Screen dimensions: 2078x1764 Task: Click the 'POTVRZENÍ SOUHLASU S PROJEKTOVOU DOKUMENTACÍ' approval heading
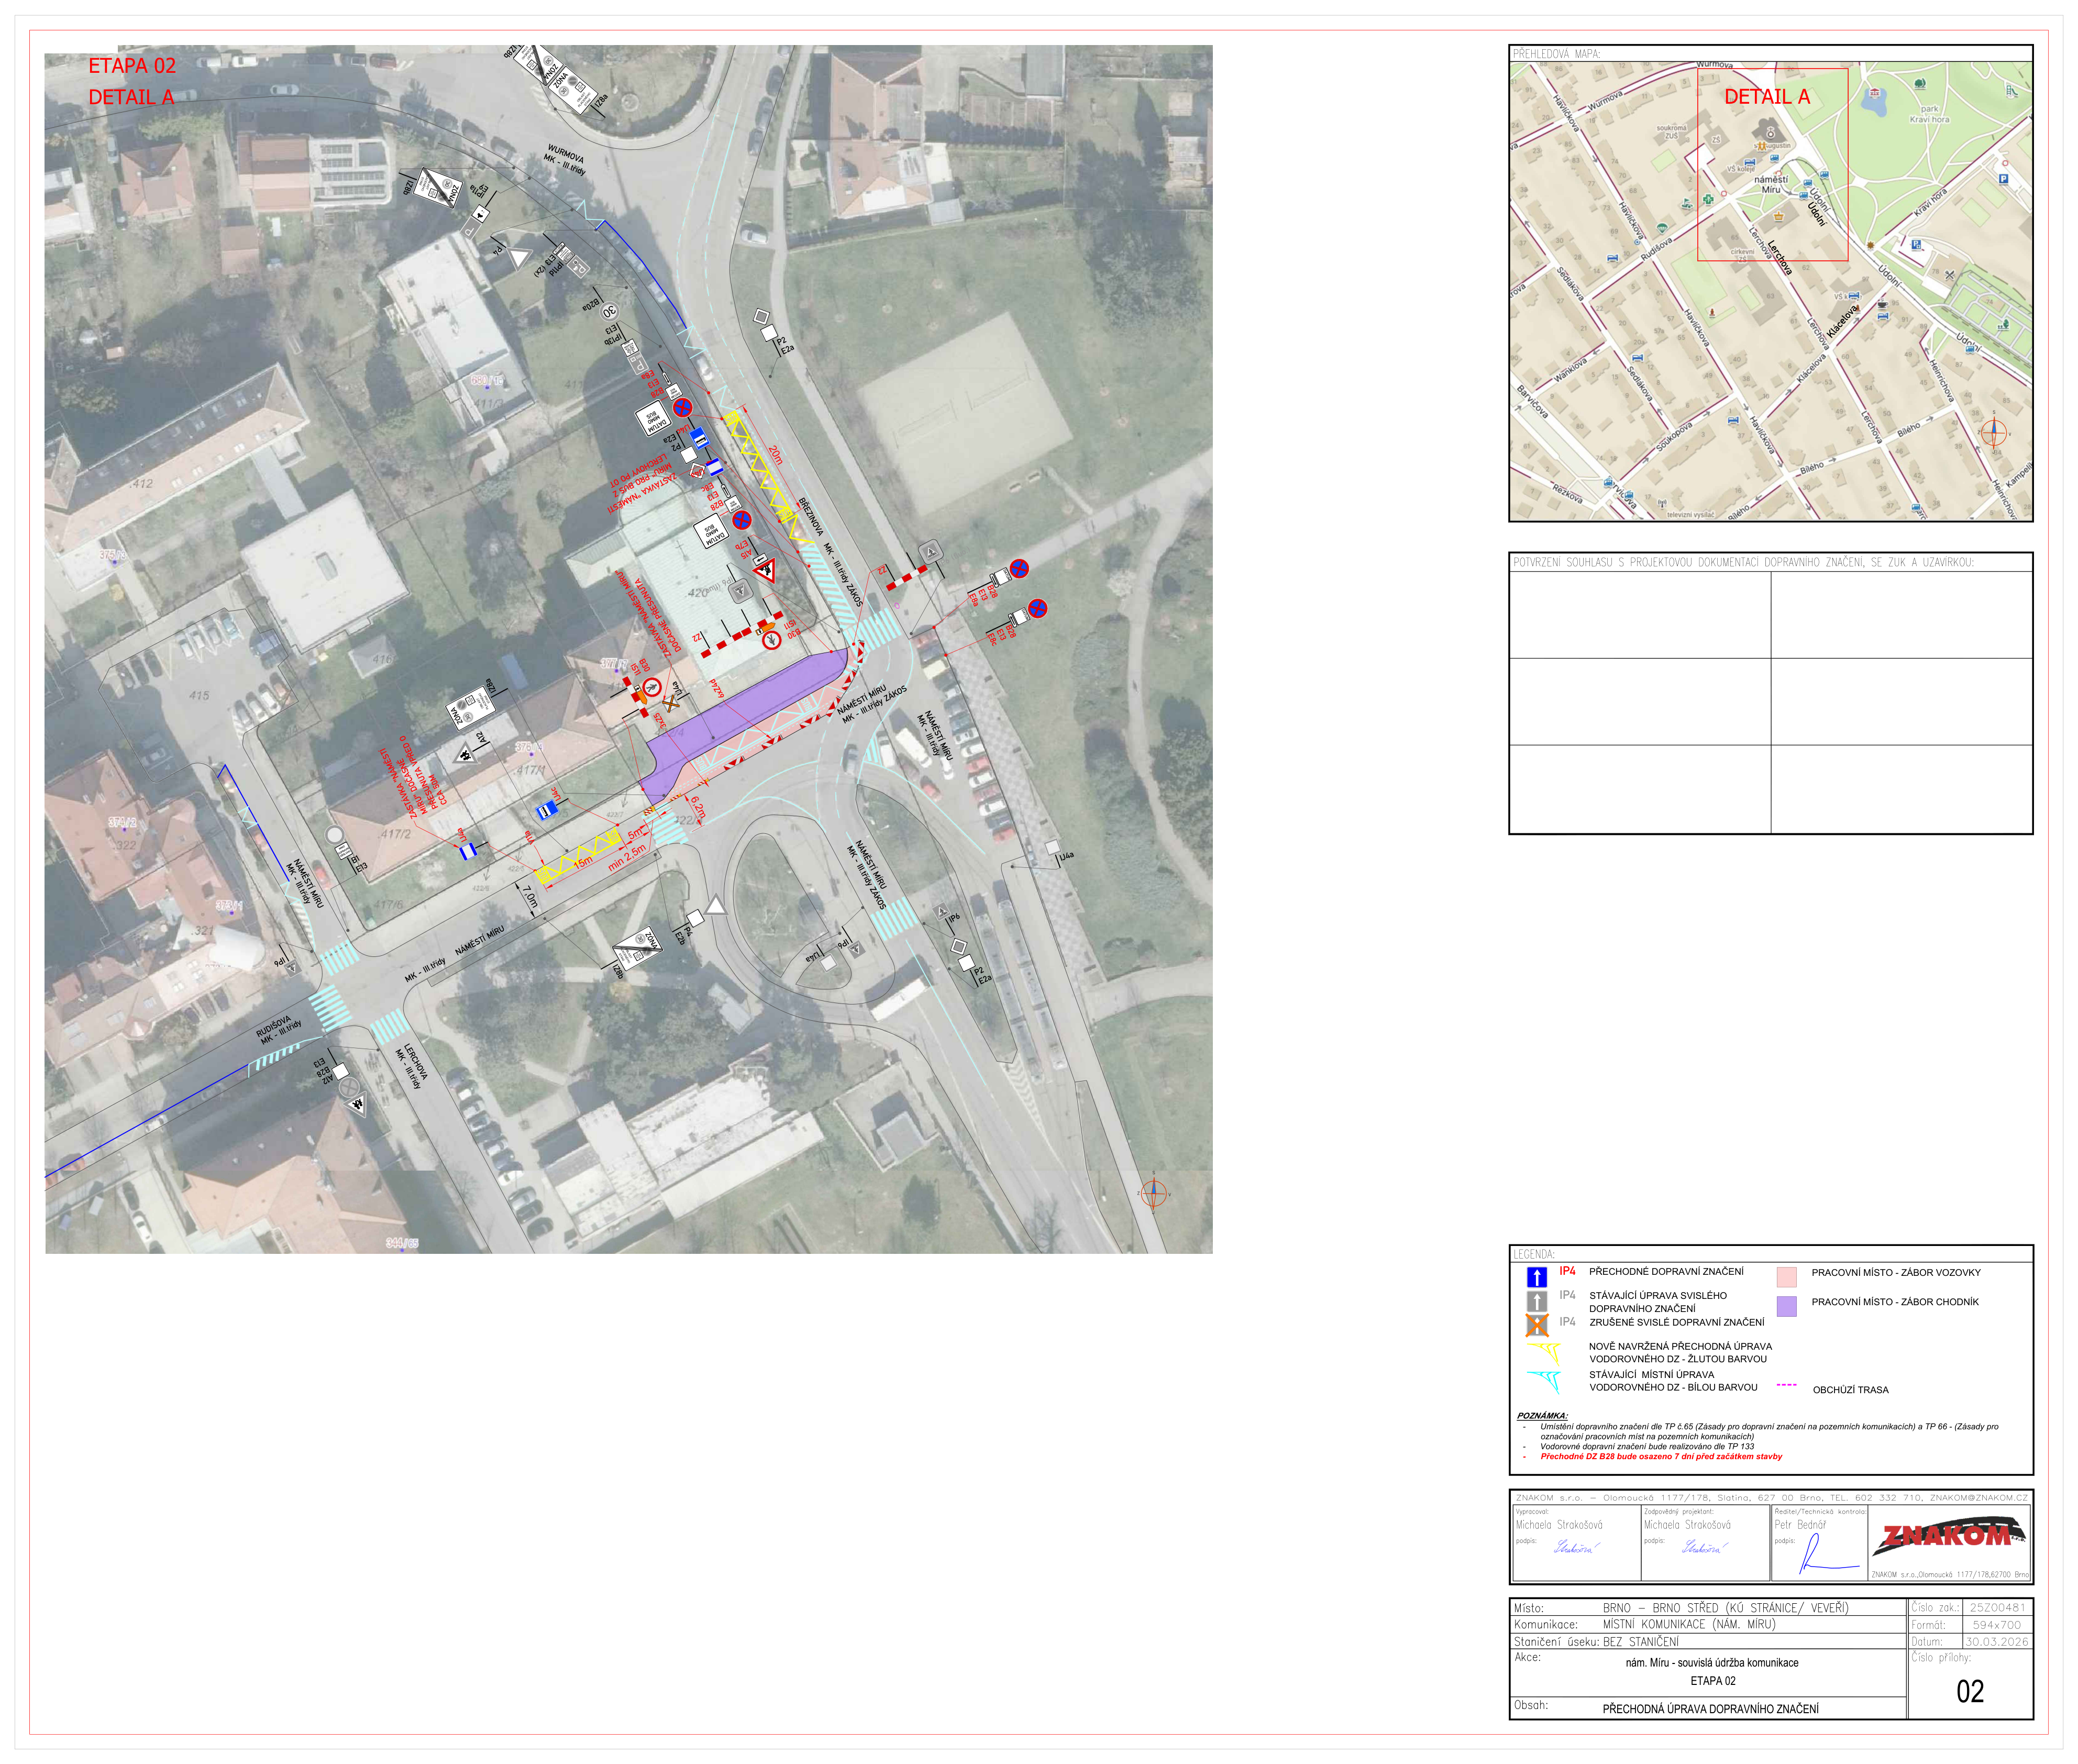(1743, 562)
